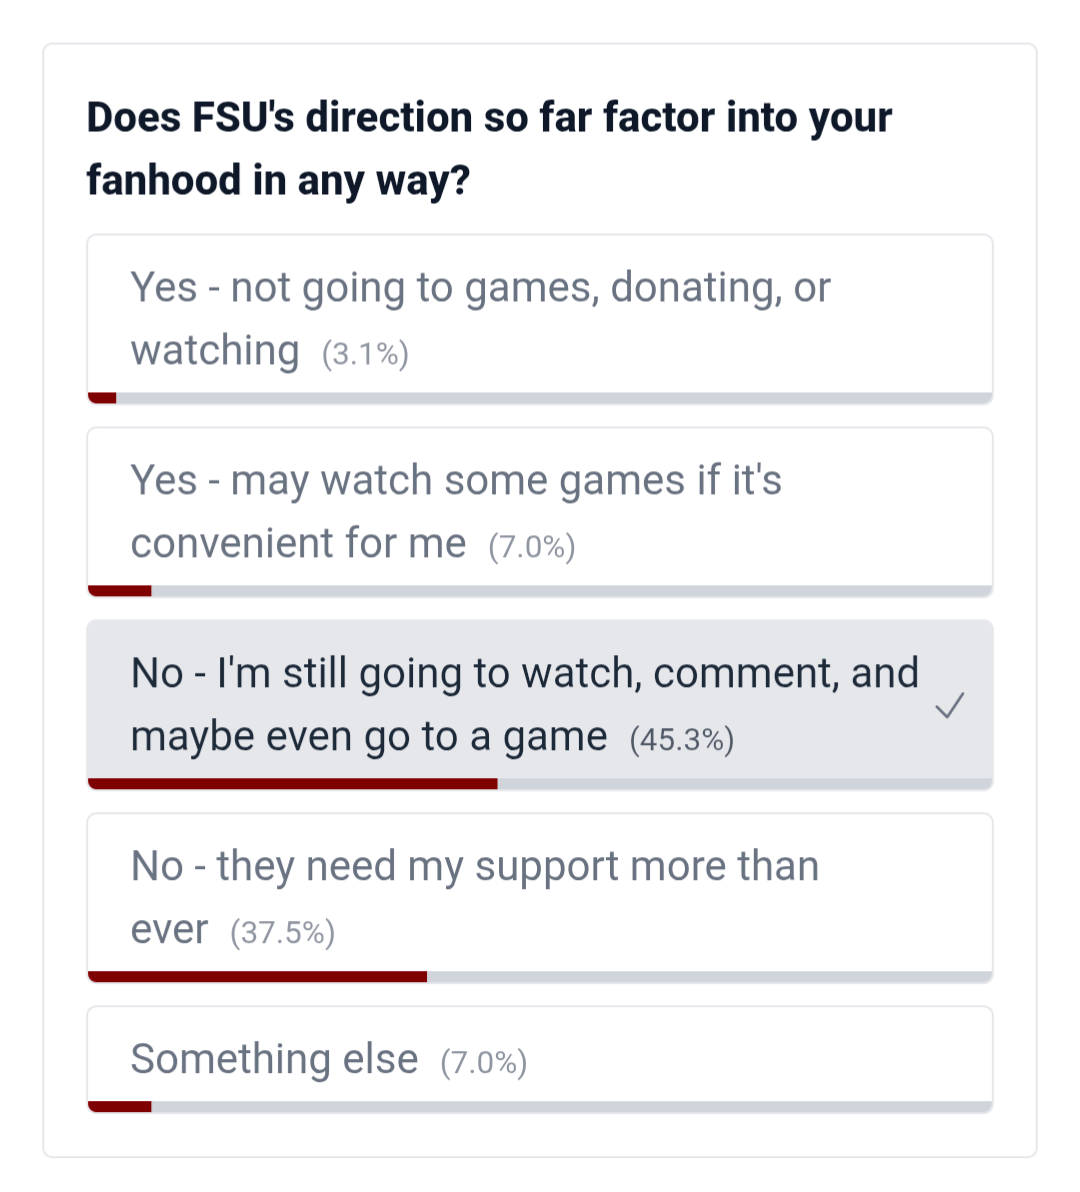Click grey unfilled bar under 'Something else'

coord(571,1106)
